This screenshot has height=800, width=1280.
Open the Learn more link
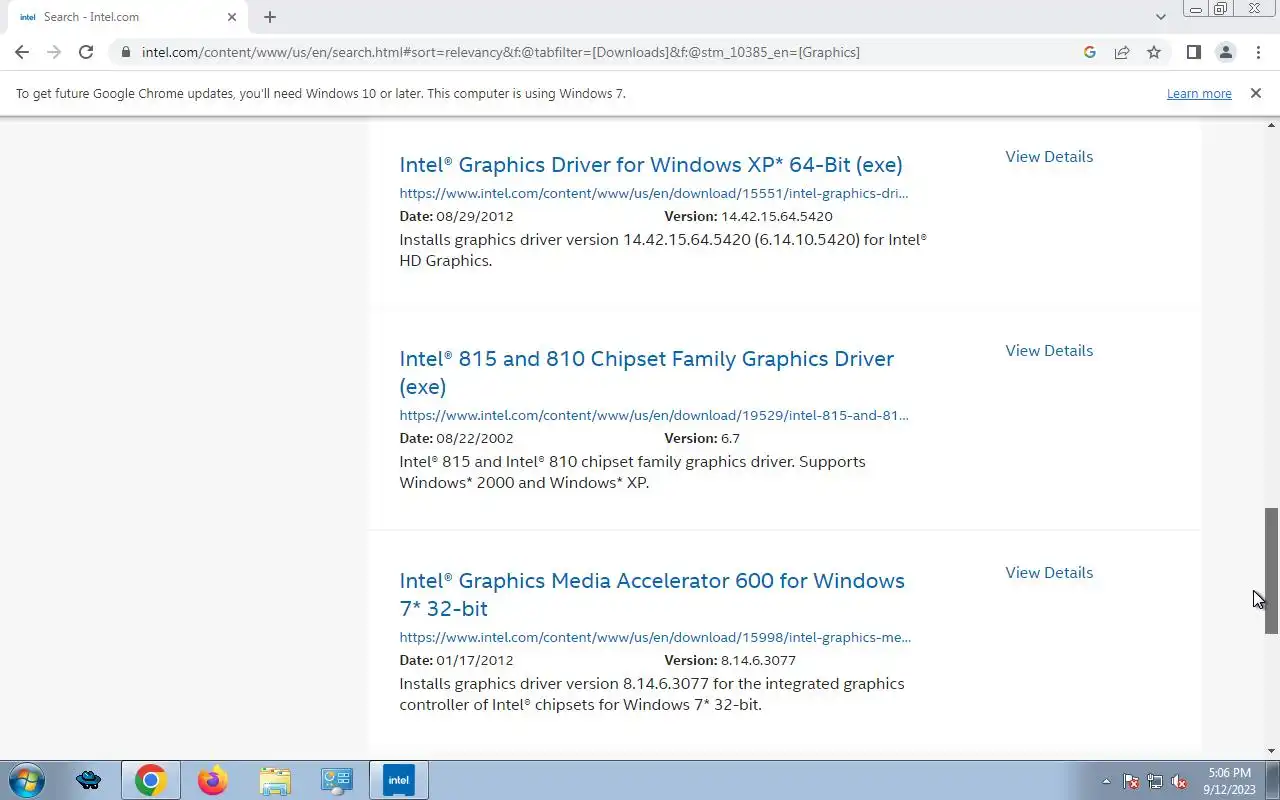[1199, 93]
